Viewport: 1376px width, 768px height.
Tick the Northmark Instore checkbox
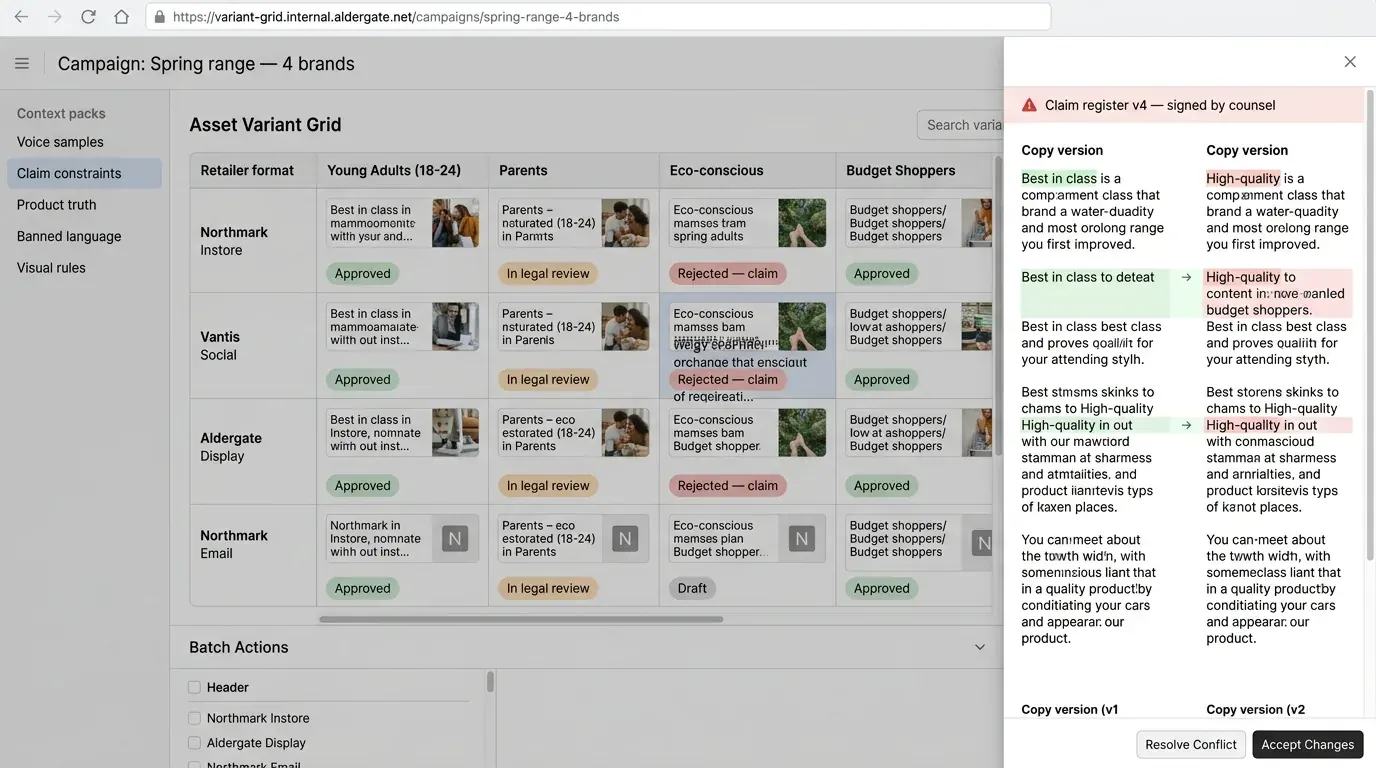[194, 718]
